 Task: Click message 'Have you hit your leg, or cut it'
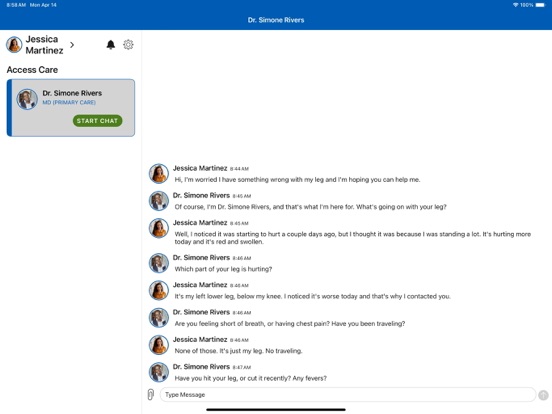[x=251, y=378]
